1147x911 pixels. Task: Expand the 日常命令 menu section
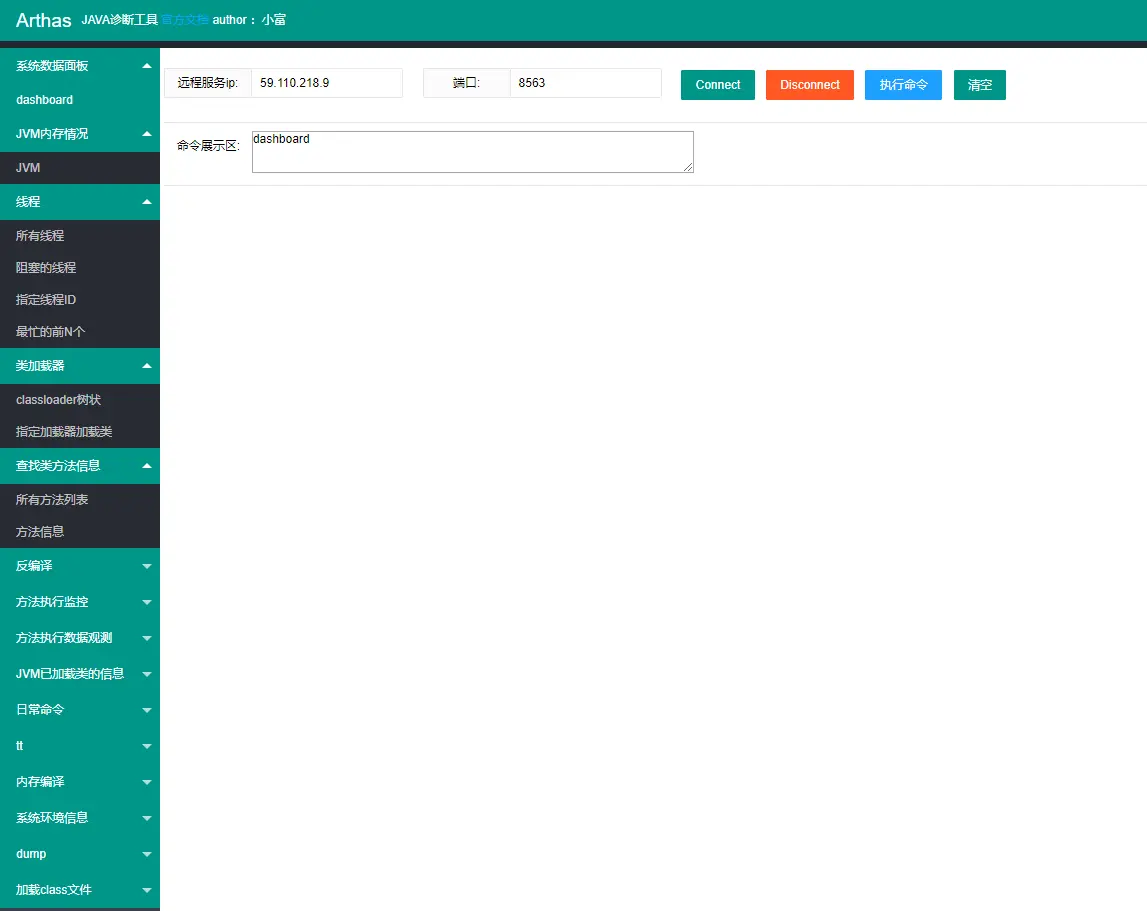[80, 709]
